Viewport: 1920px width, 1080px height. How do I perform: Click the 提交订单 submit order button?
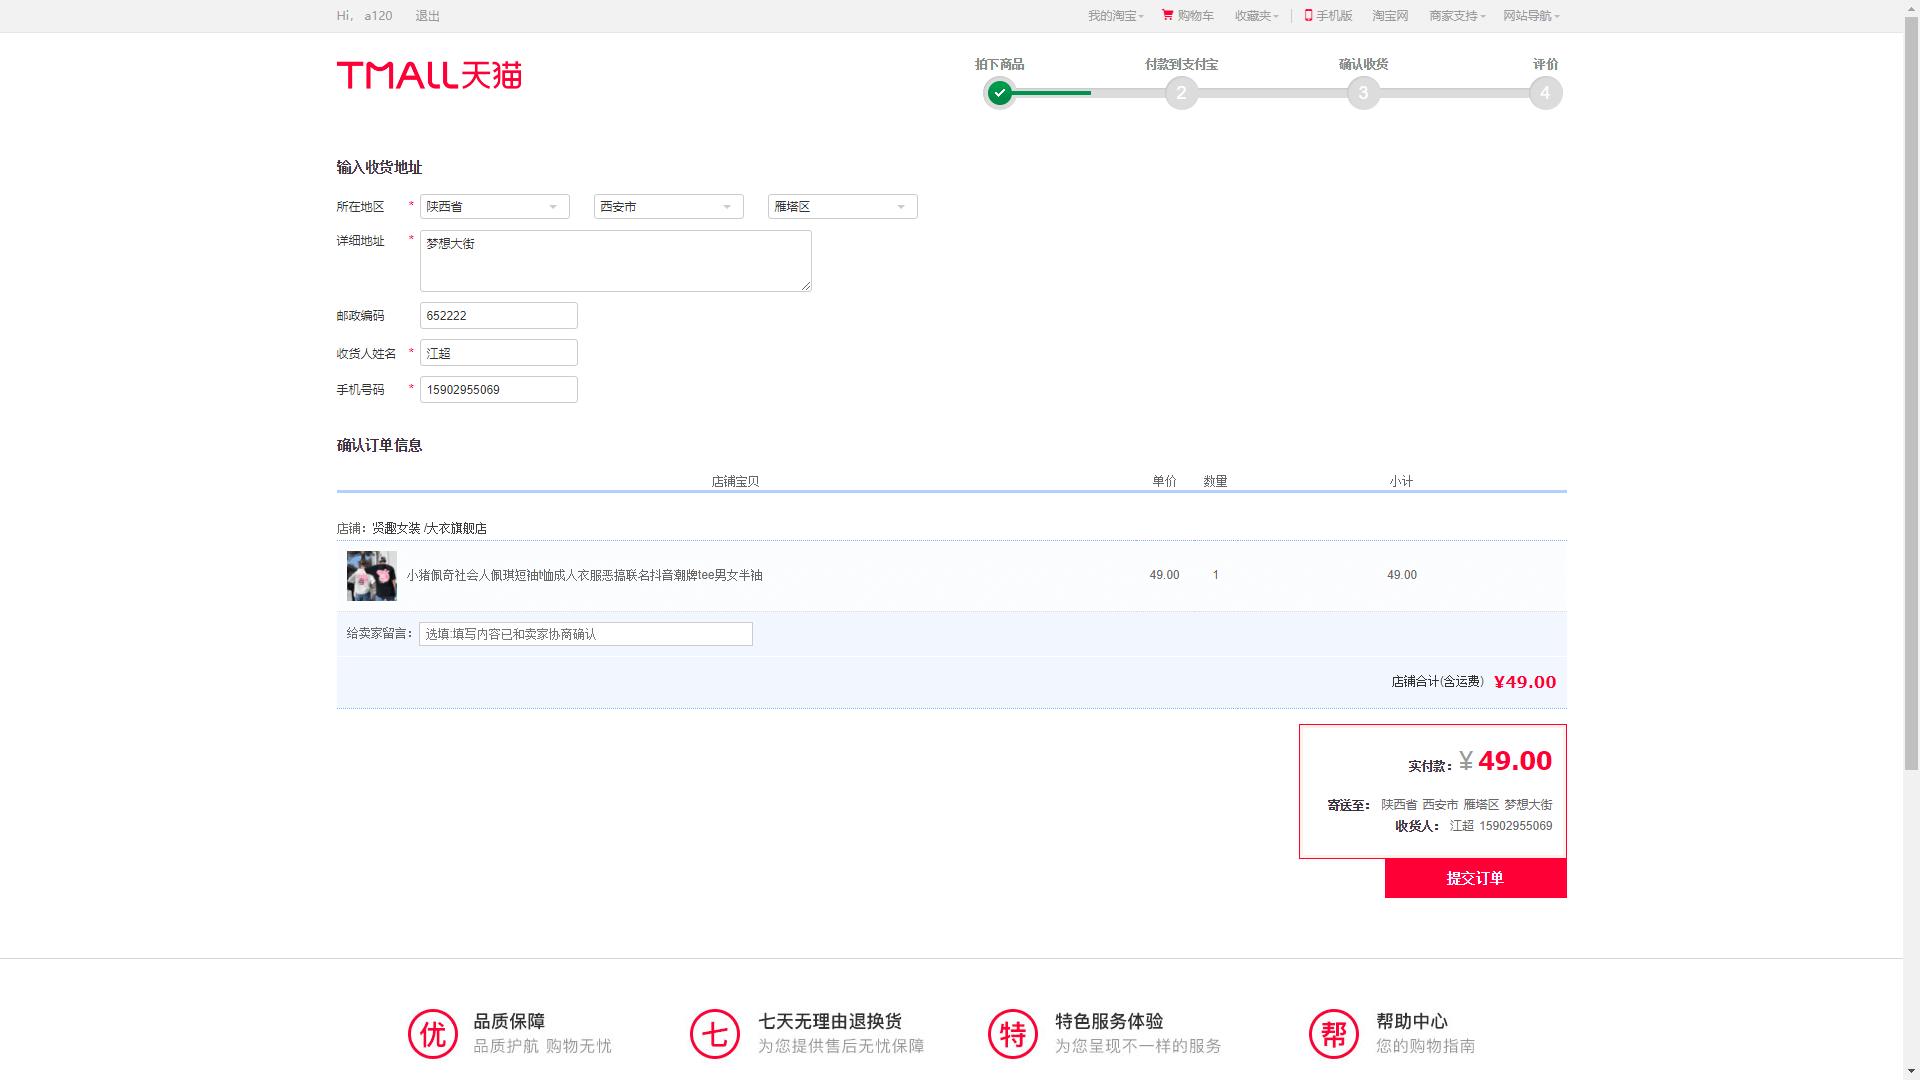click(1474, 878)
